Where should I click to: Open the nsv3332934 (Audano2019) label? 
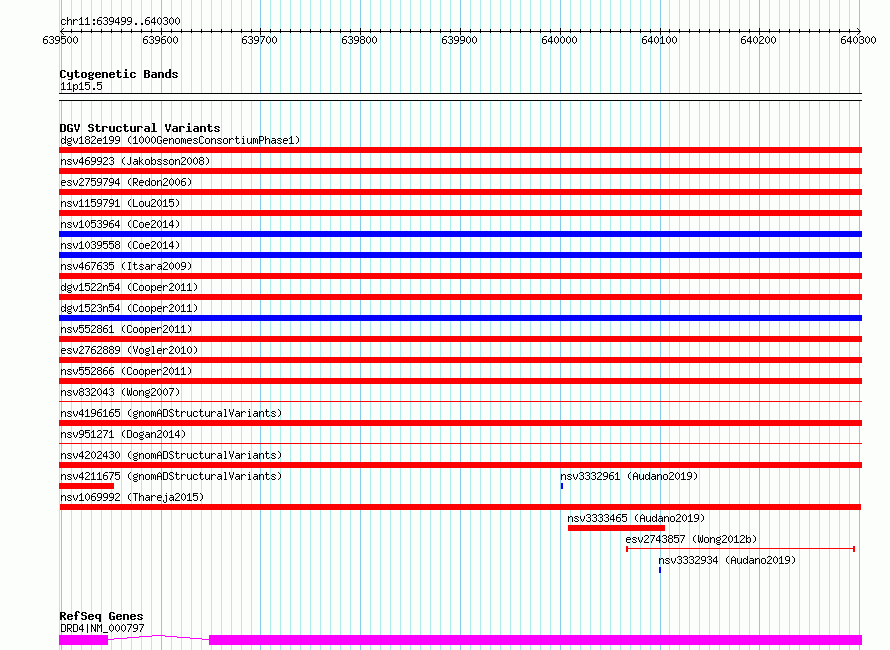coord(727,560)
